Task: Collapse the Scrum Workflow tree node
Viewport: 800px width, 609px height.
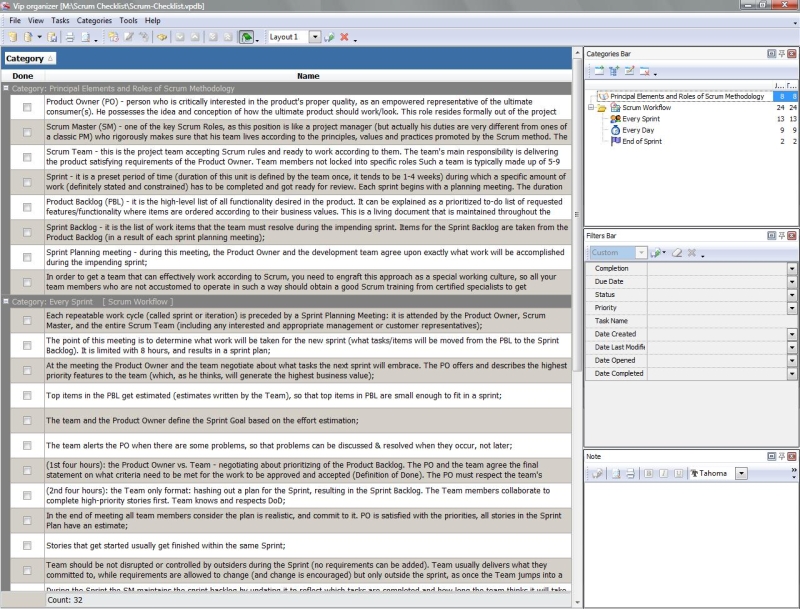Action: [591, 108]
